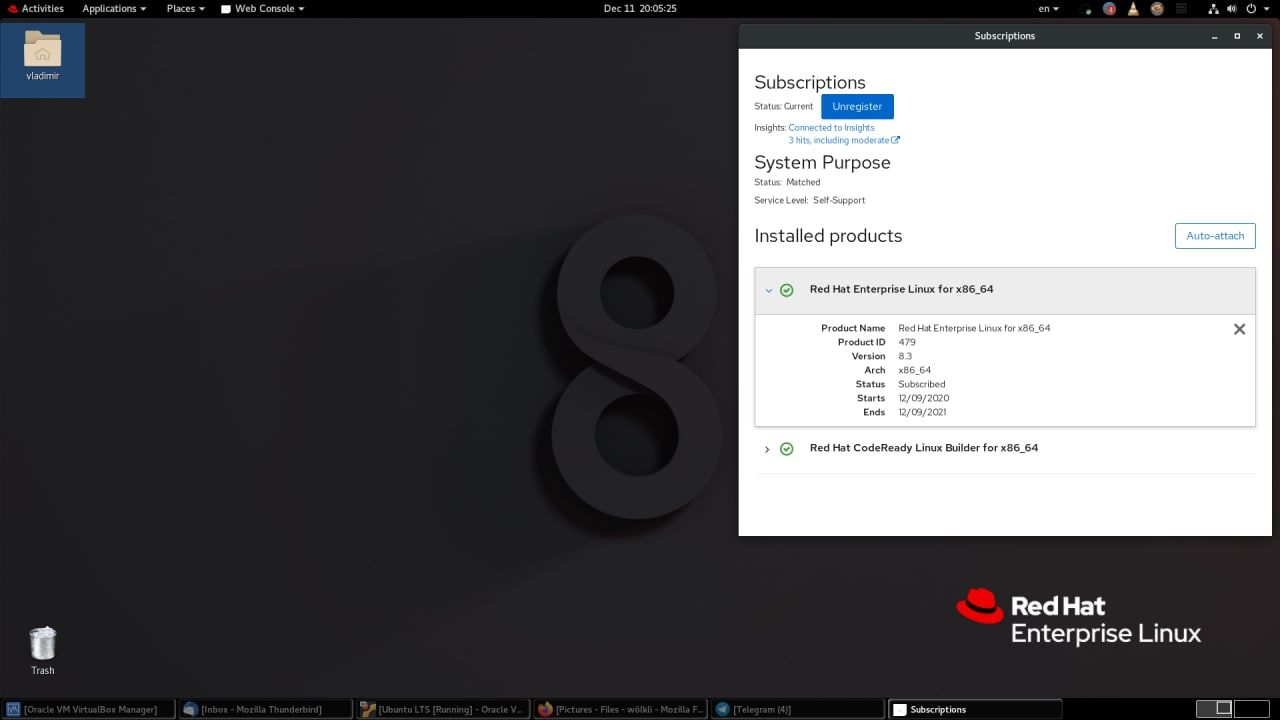Viewport: 1280px width, 720px height.
Task: Click the Telegram notification tray icon
Action: click(x=1109, y=8)
